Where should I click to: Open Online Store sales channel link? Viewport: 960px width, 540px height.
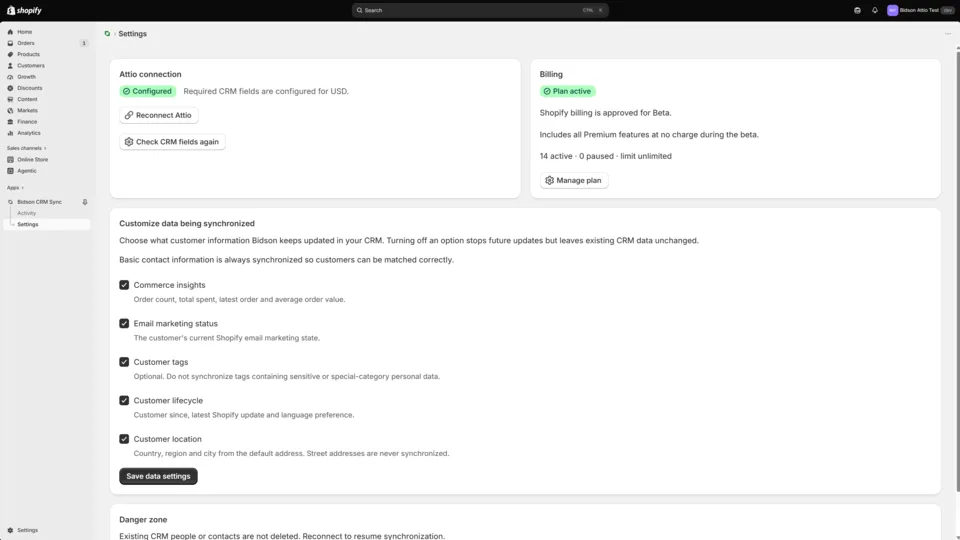pyautogui.click(x=47, y=160)
